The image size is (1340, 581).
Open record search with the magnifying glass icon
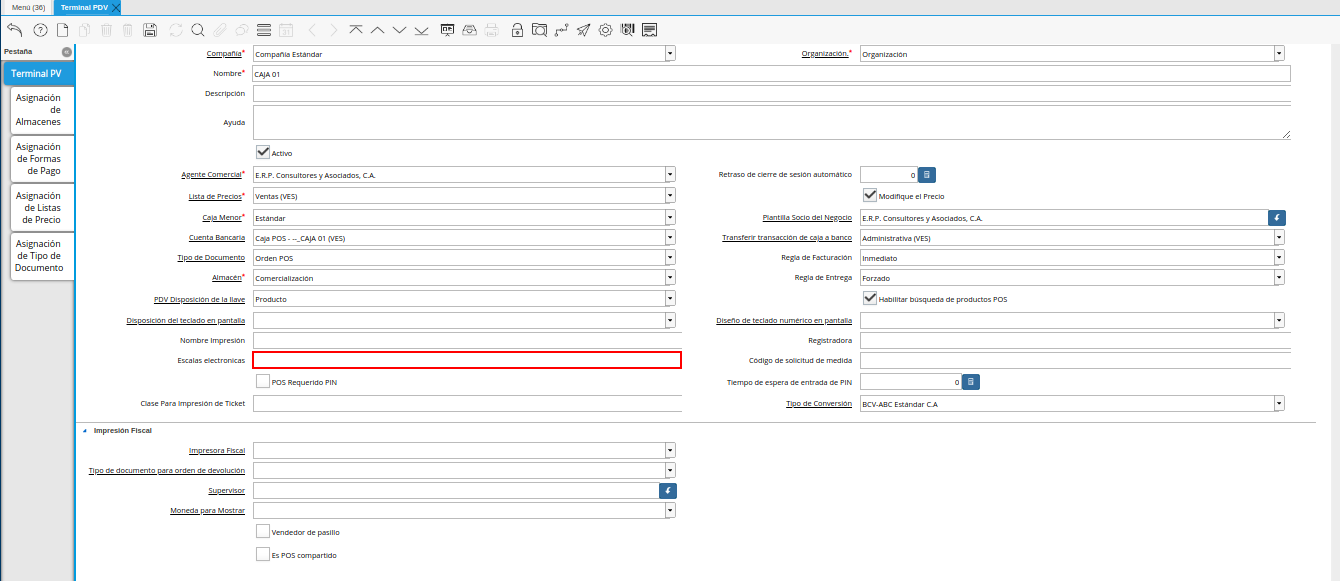[197, 30]
